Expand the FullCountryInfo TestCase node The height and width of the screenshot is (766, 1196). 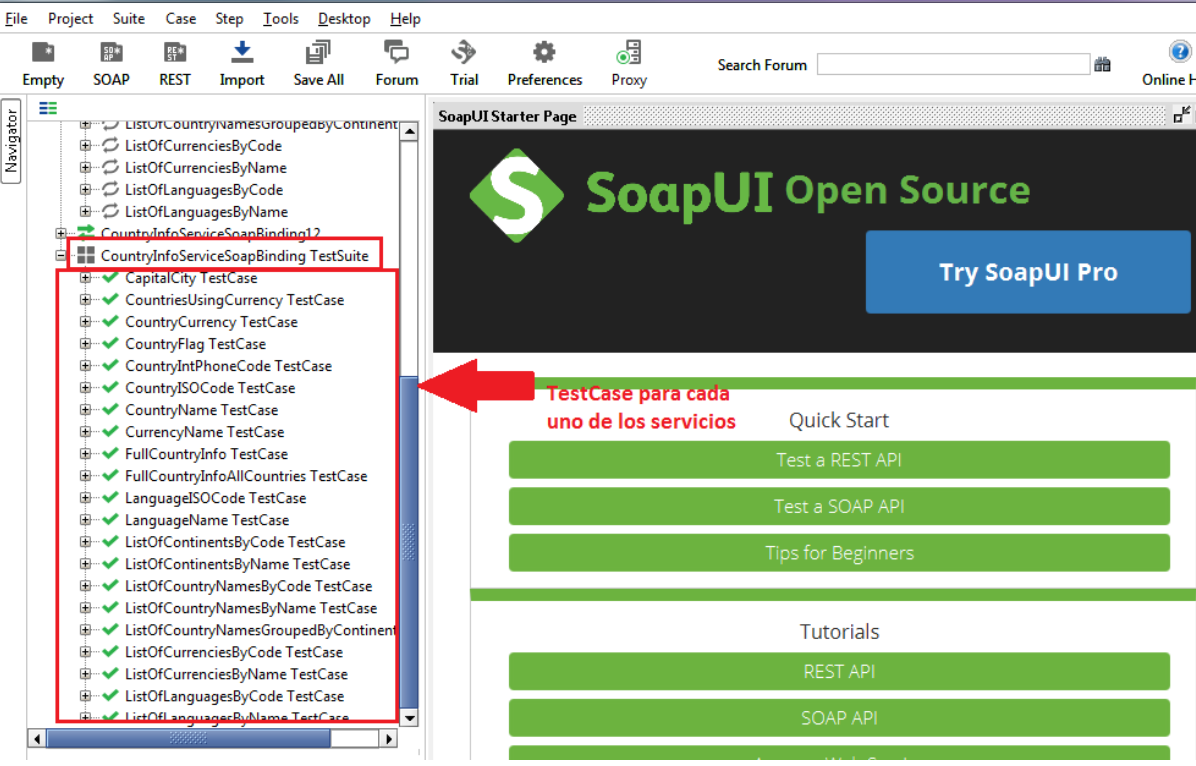click(83, 453)
